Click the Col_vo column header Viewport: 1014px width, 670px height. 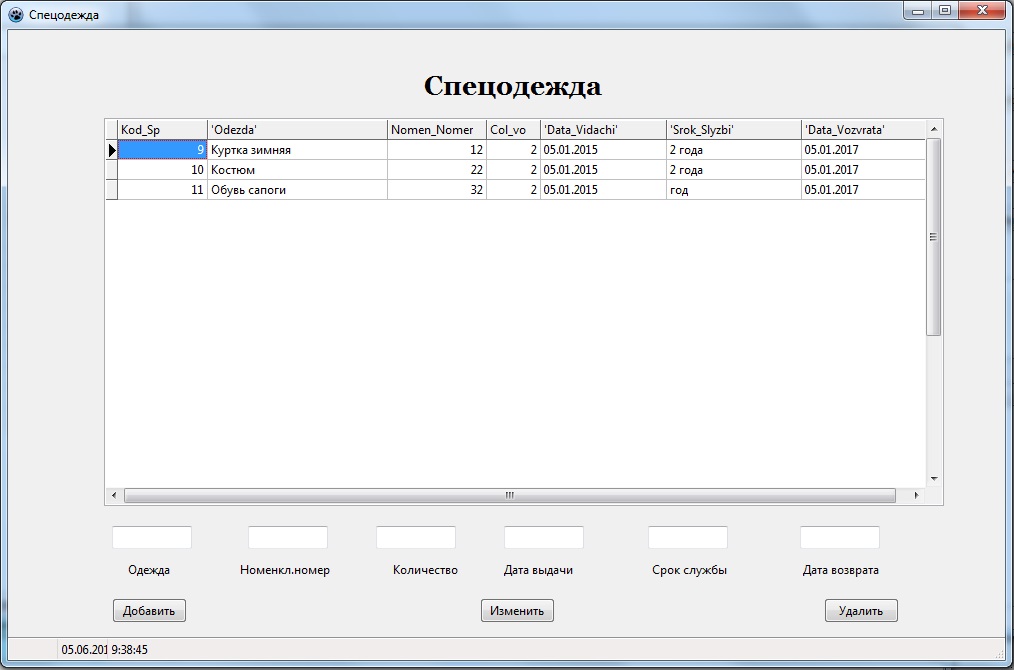coord(513,129)
